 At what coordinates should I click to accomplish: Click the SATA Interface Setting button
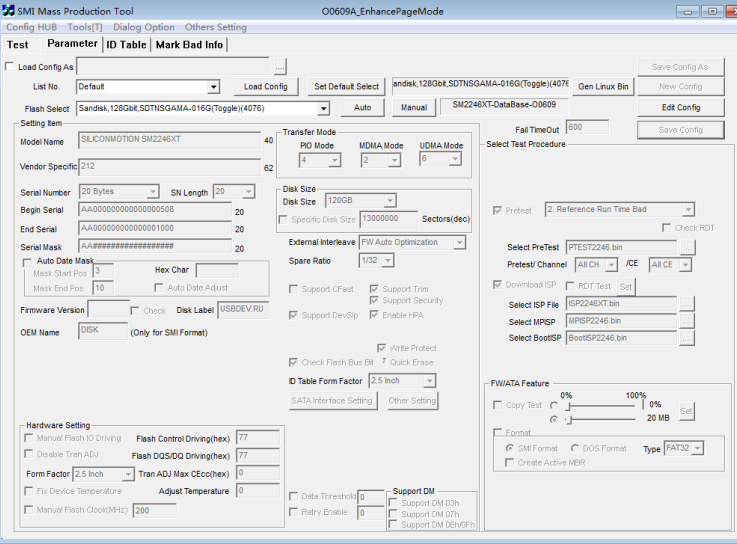point(333,401)
